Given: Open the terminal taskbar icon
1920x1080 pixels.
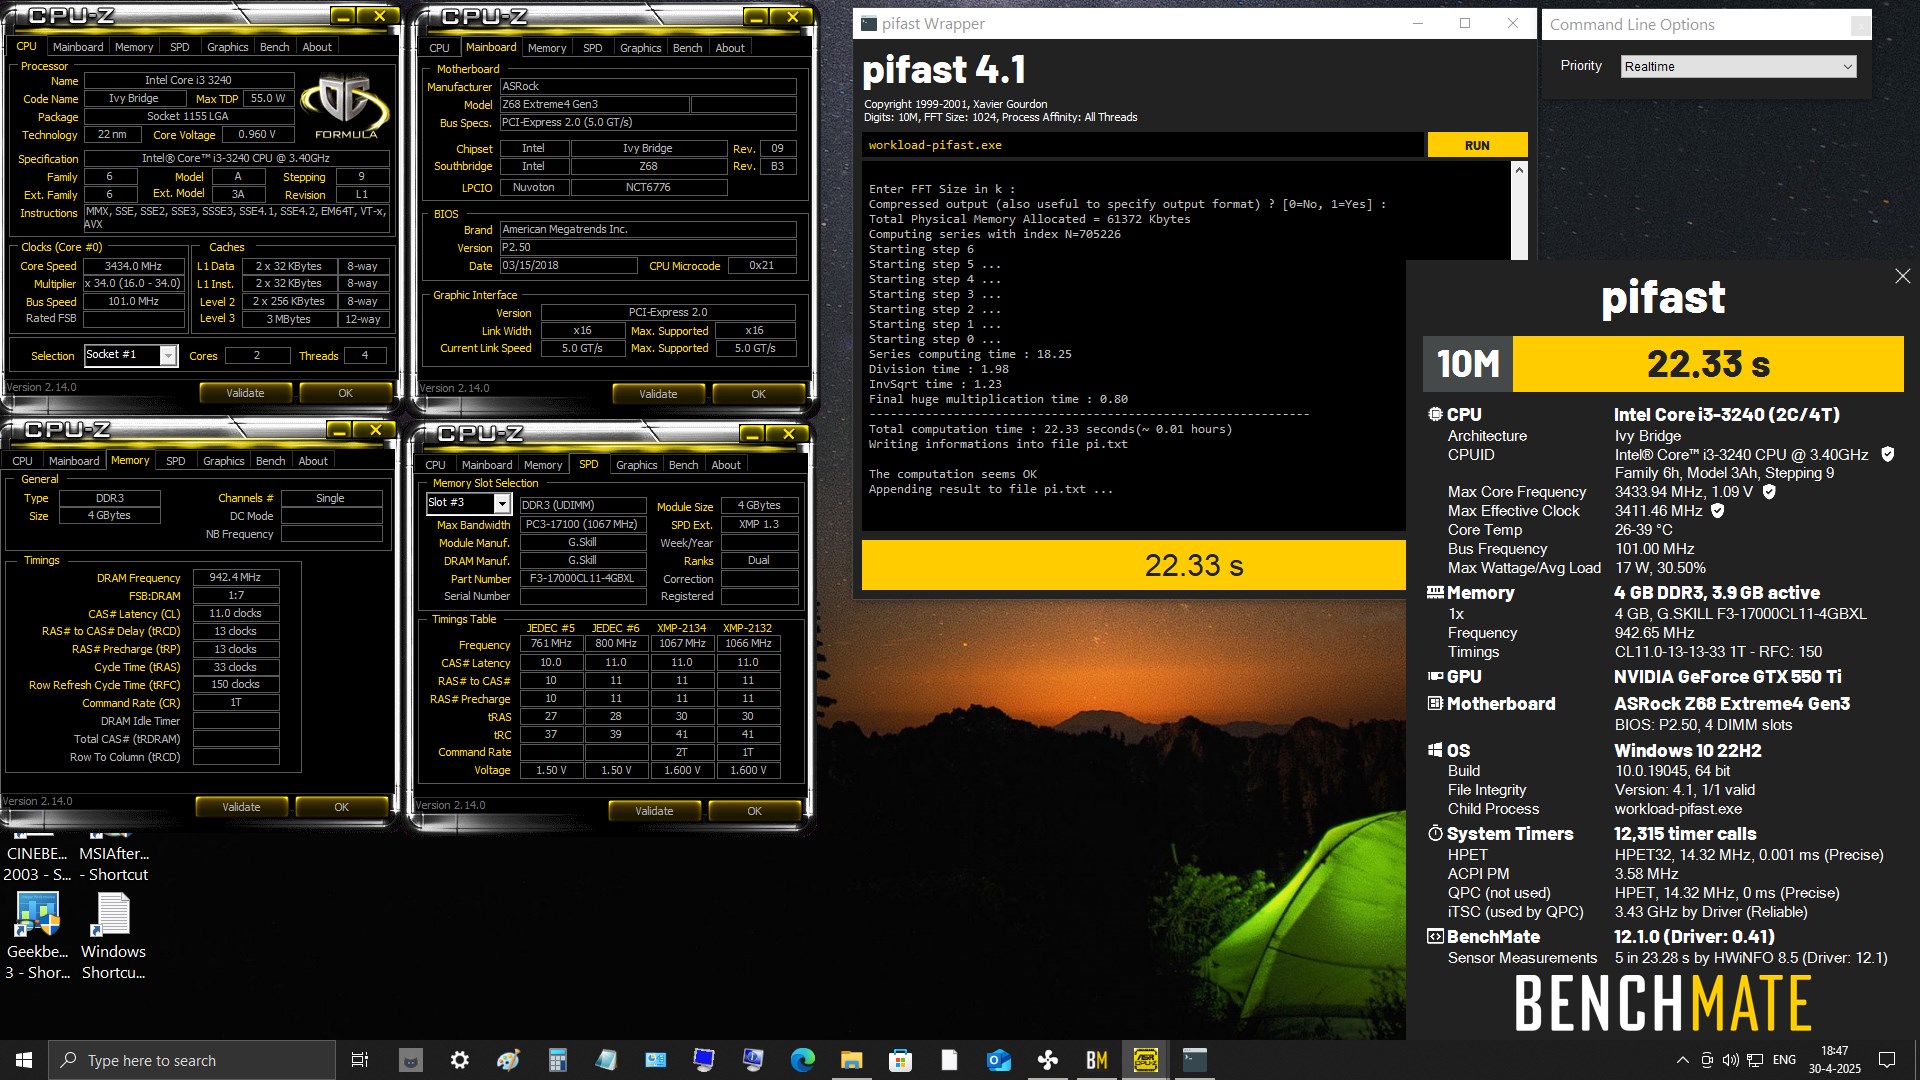Looking at the screenshot, I should pyautogui.click(x=1195, y=1060).
